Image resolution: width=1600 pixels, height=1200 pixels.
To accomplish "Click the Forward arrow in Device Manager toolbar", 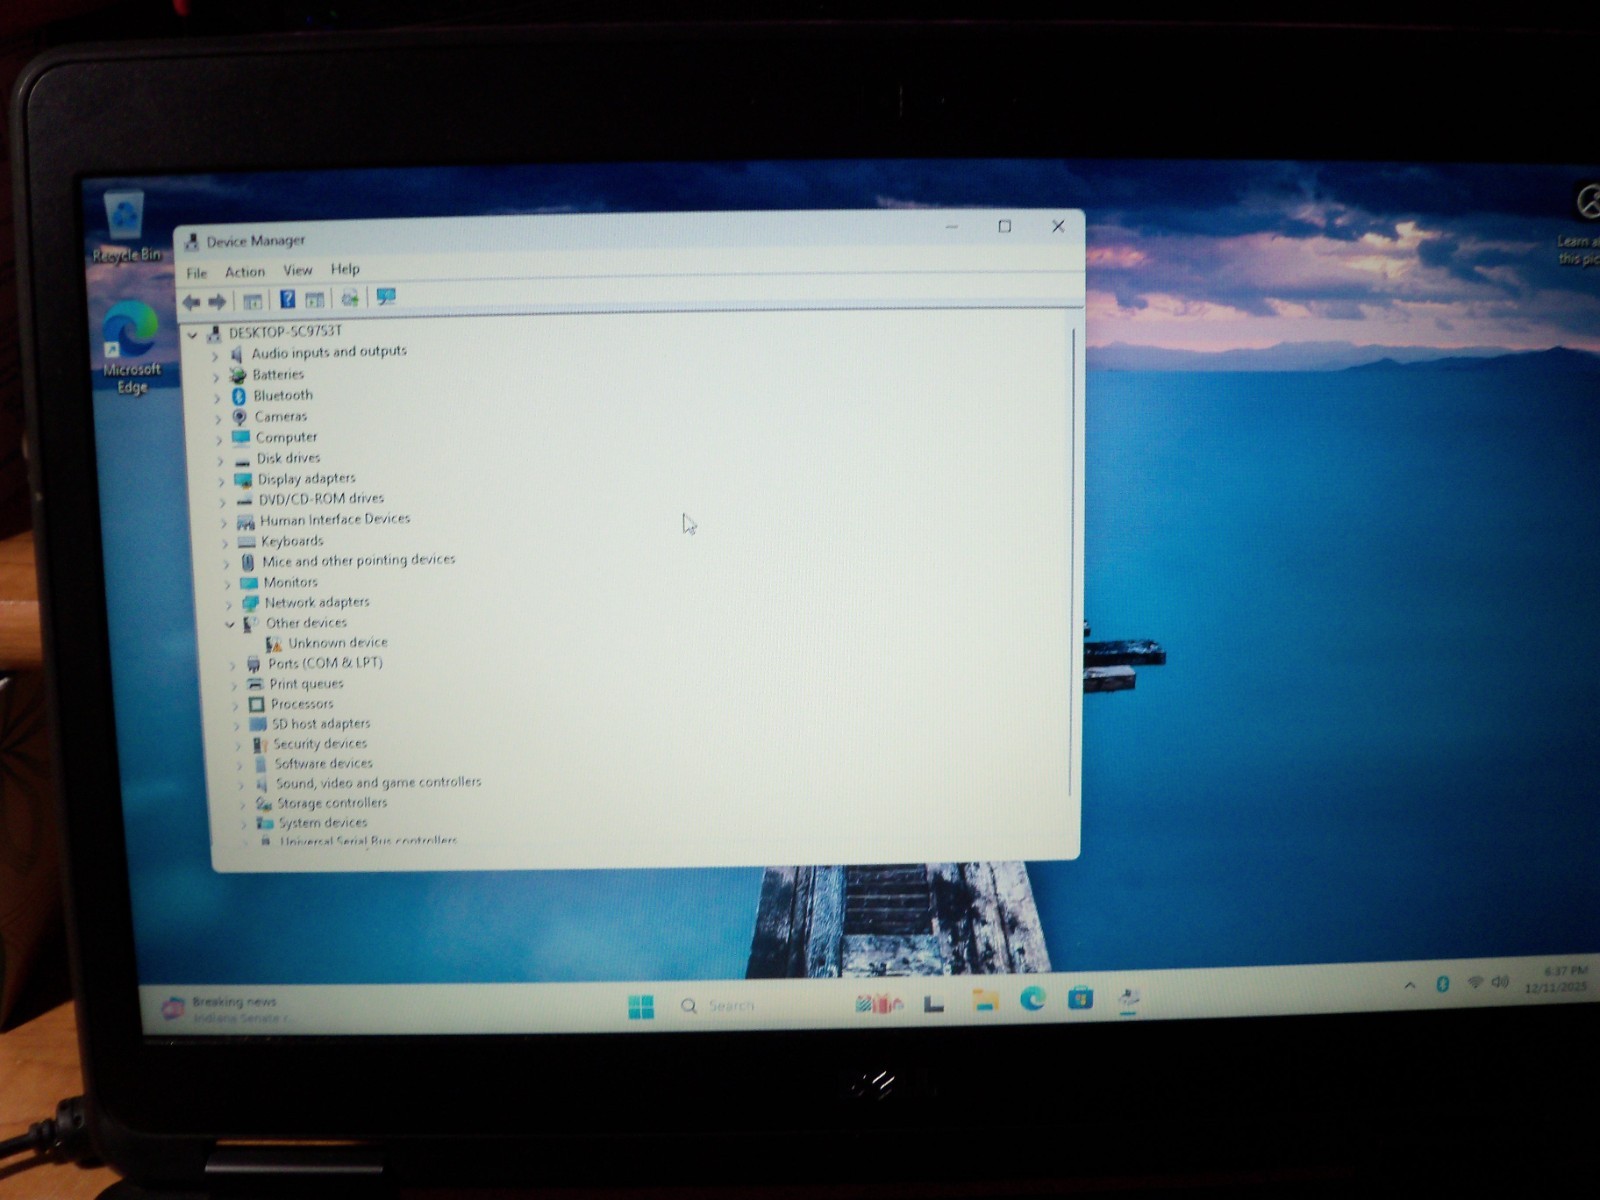I will 217,301.
